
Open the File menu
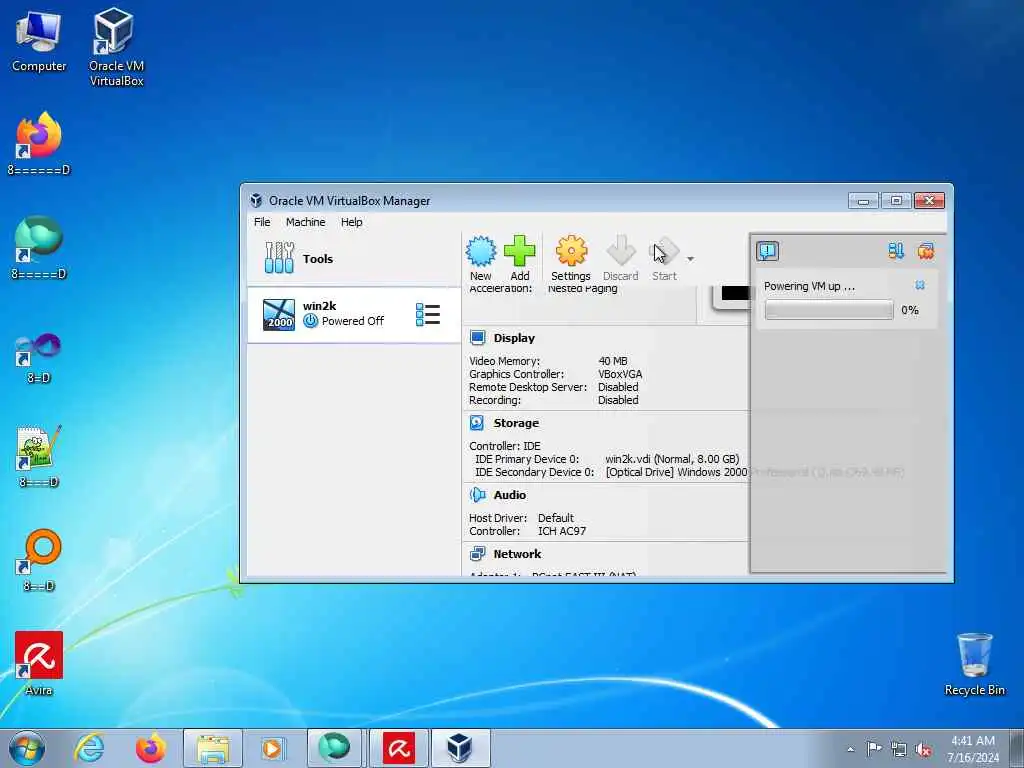pyautogui.click(x=262, y=222)
